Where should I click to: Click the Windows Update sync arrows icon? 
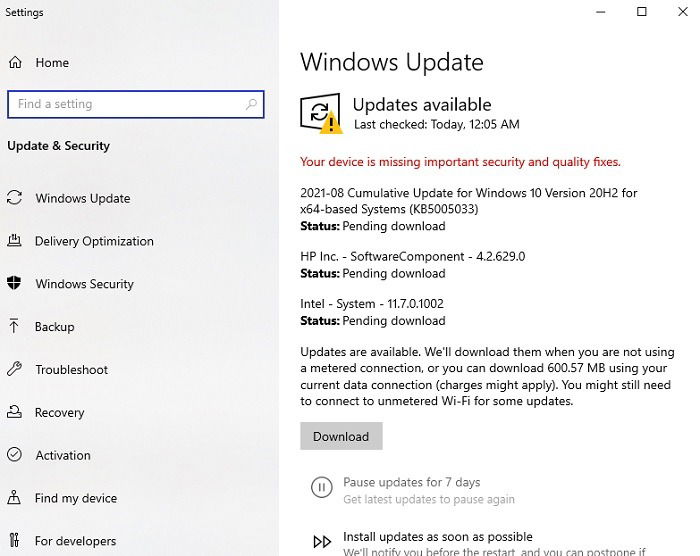click(14, 198)
